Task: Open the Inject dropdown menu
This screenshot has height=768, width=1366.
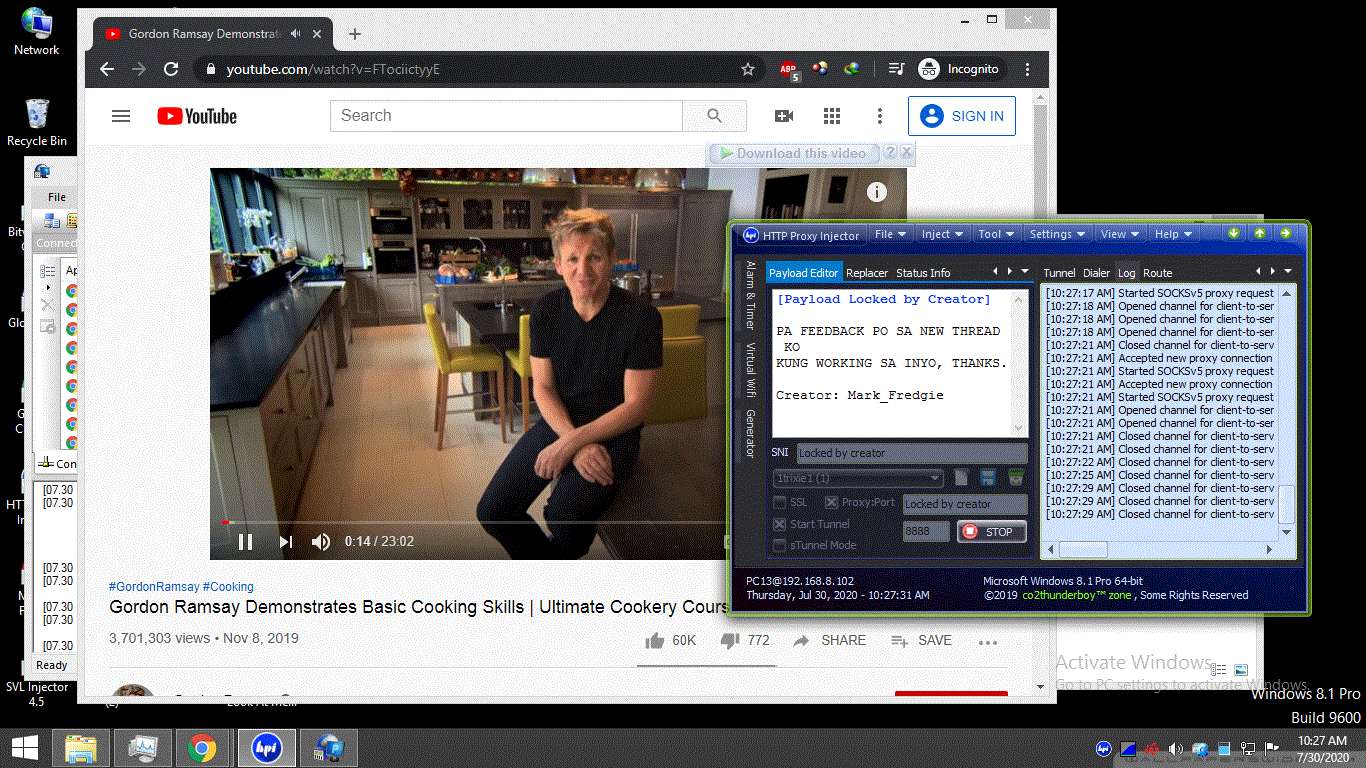Action: click(942, 234)
